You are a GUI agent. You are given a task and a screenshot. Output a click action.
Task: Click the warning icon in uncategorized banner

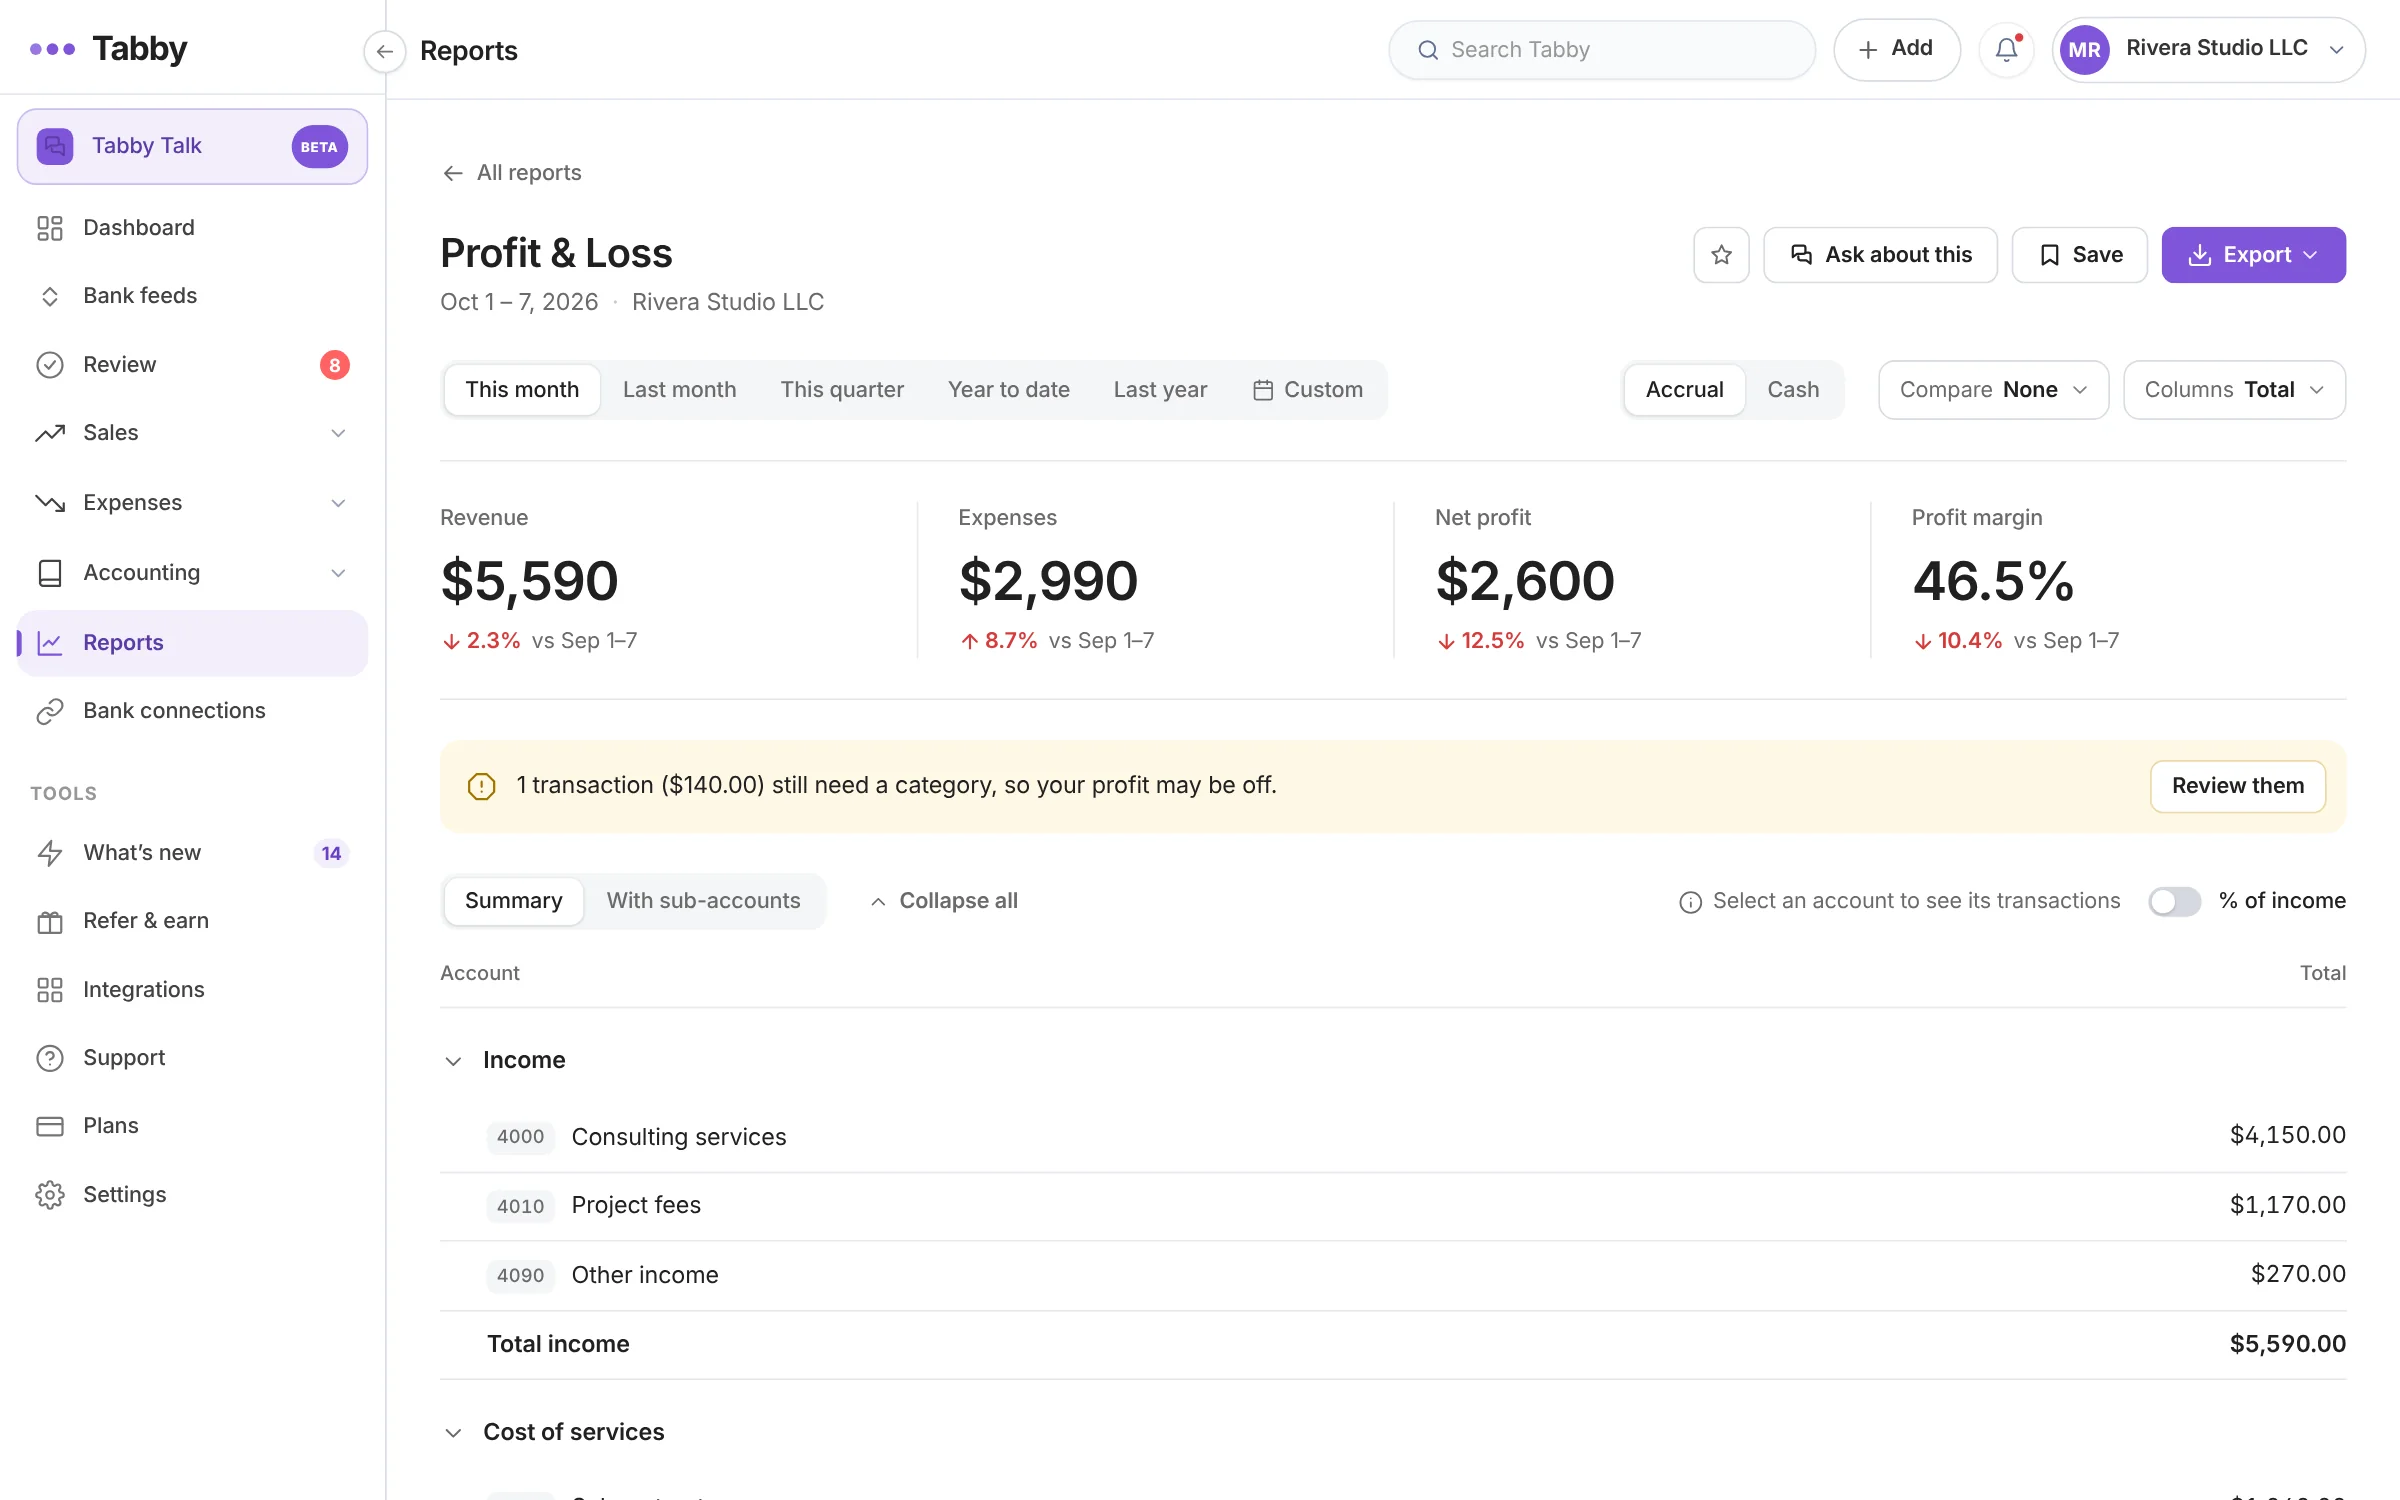[482, 786]
